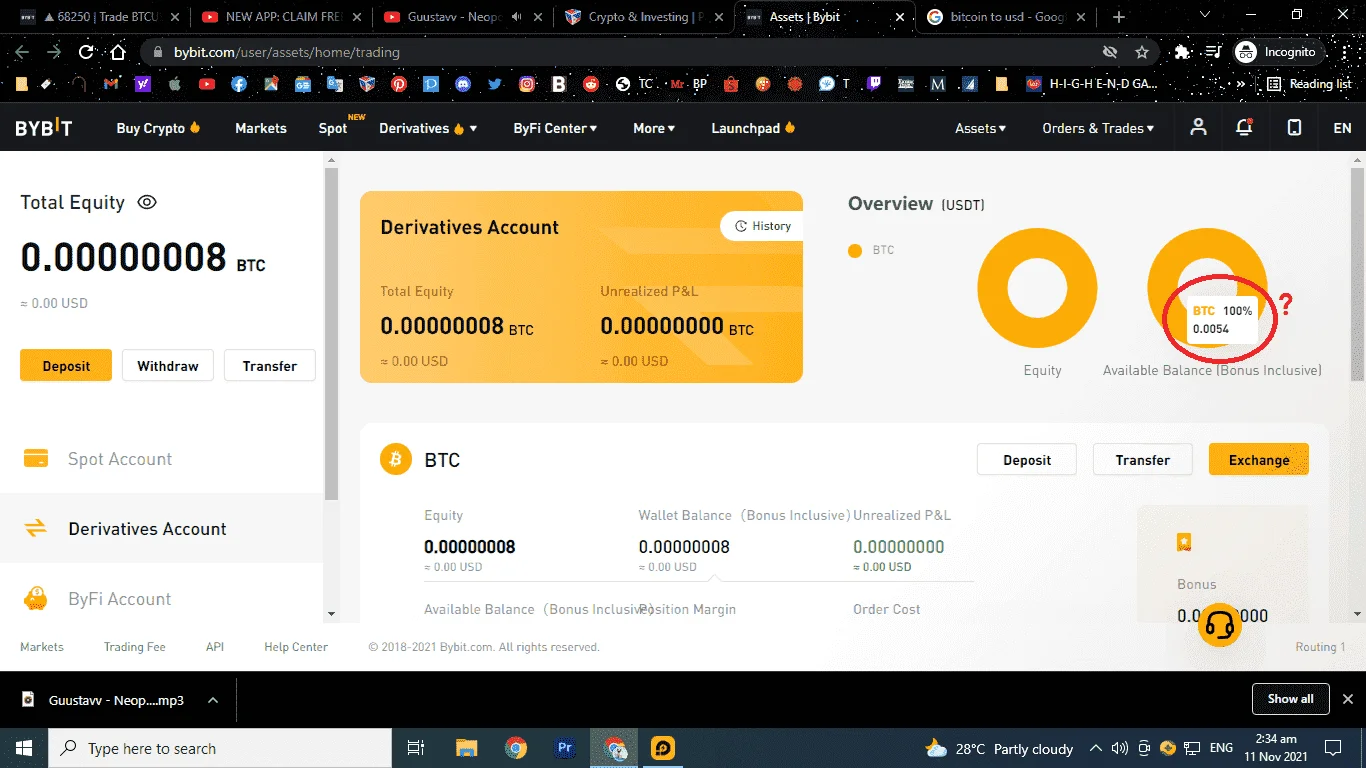Show hidden system tray icons
This screenshot has height=768, width=1366.
[1096, 748]
